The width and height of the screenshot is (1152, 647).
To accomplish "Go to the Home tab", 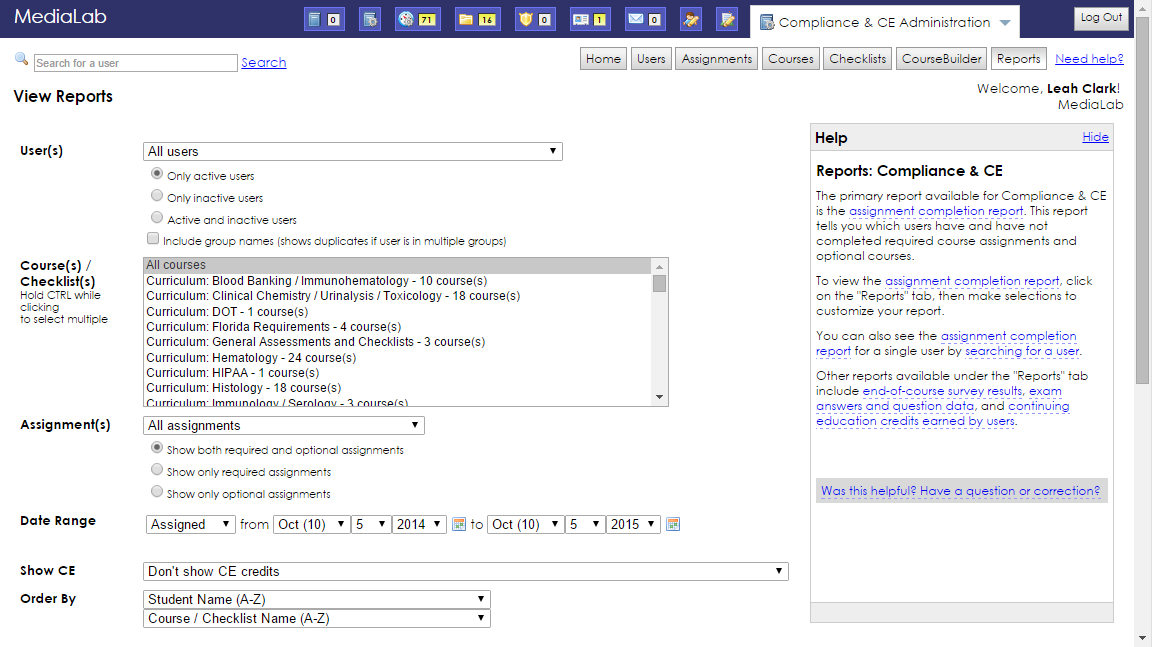I will click(603, 59).
